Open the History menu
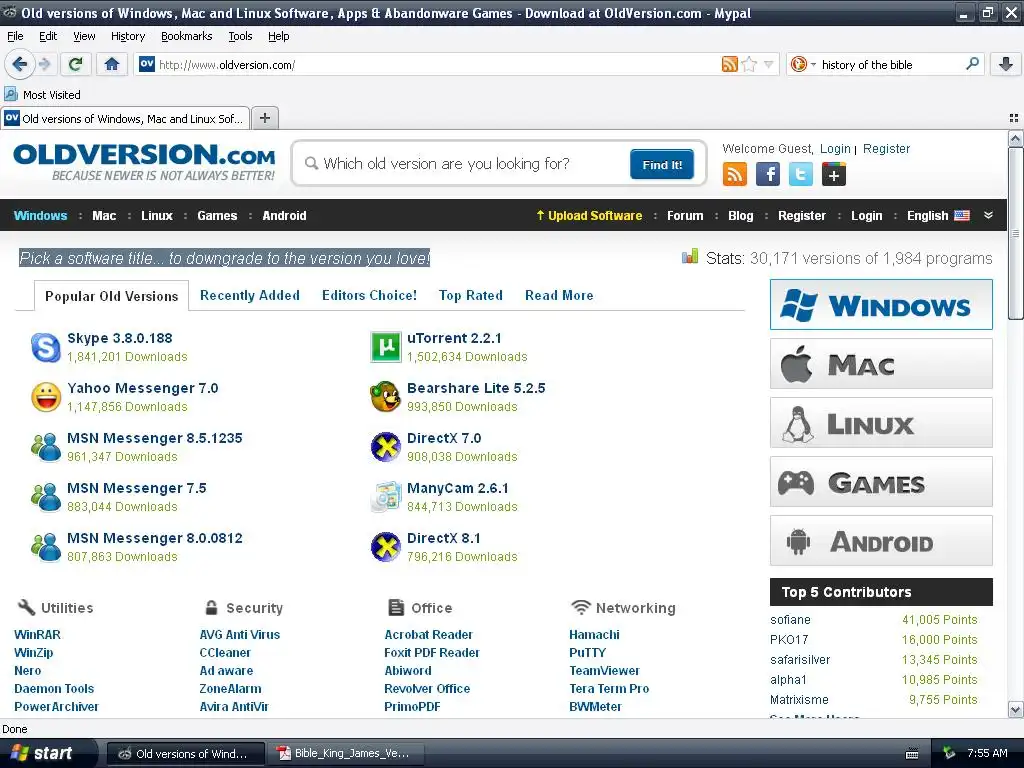Viewport: 1024px width, 768px height. [x=128, y=36]
